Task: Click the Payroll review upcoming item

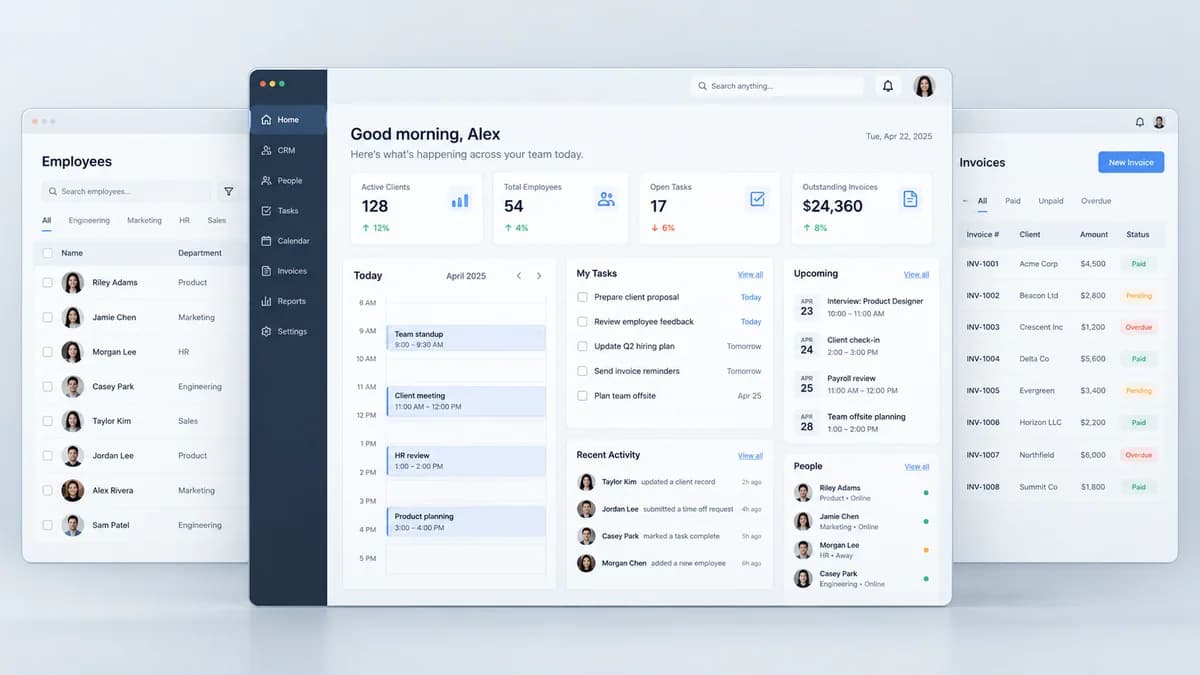Action: point(862,384)
